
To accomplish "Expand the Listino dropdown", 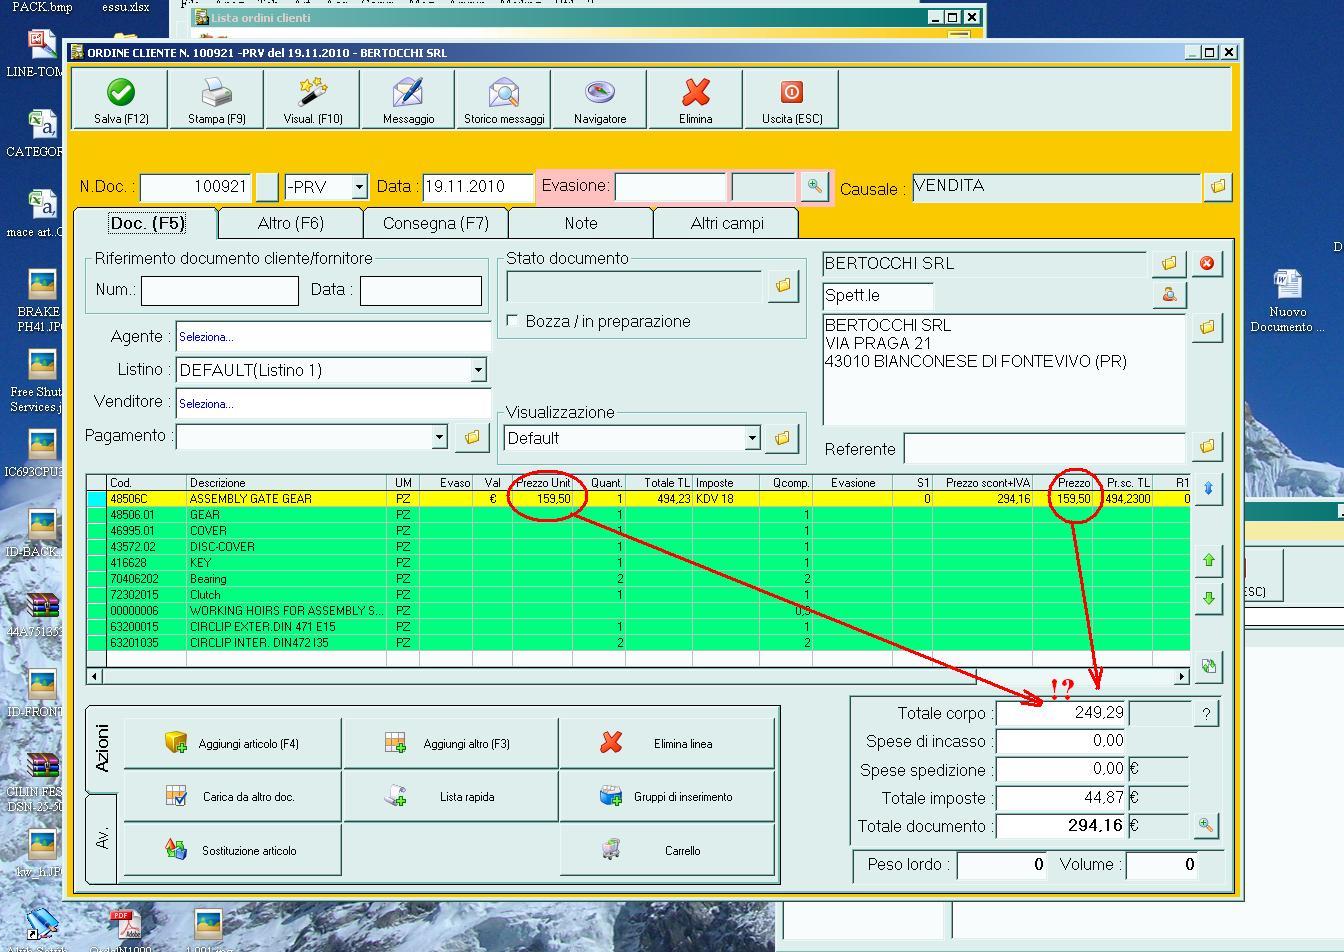I will point(478,370).
